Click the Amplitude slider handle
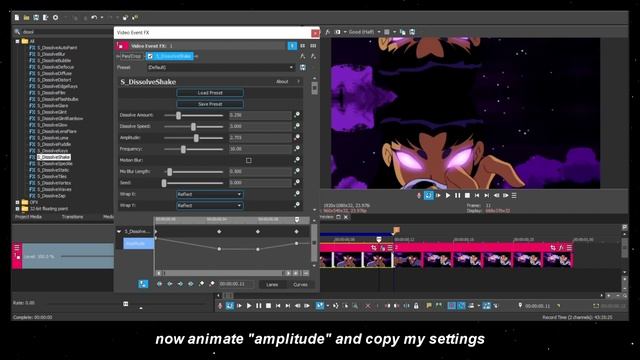 pyautogui.click(x=196, y=138)
